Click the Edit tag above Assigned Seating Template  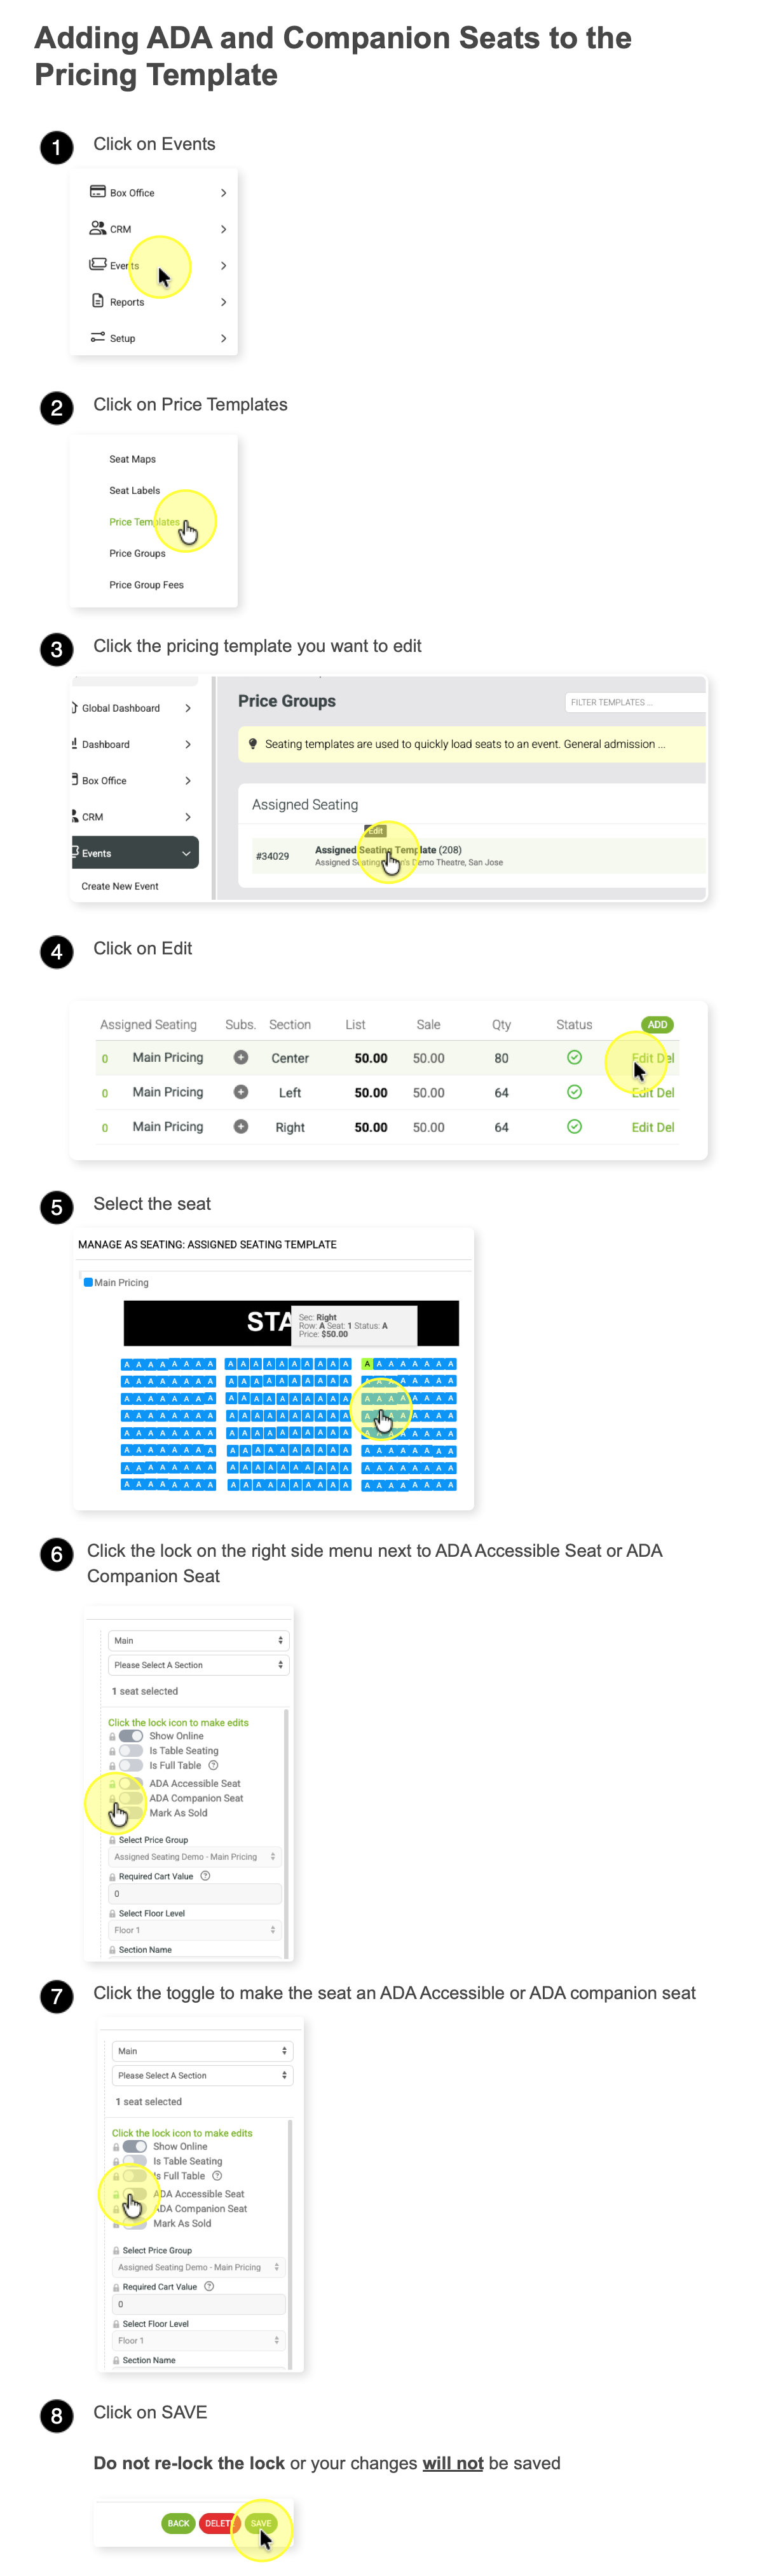[x=375, y=831]
